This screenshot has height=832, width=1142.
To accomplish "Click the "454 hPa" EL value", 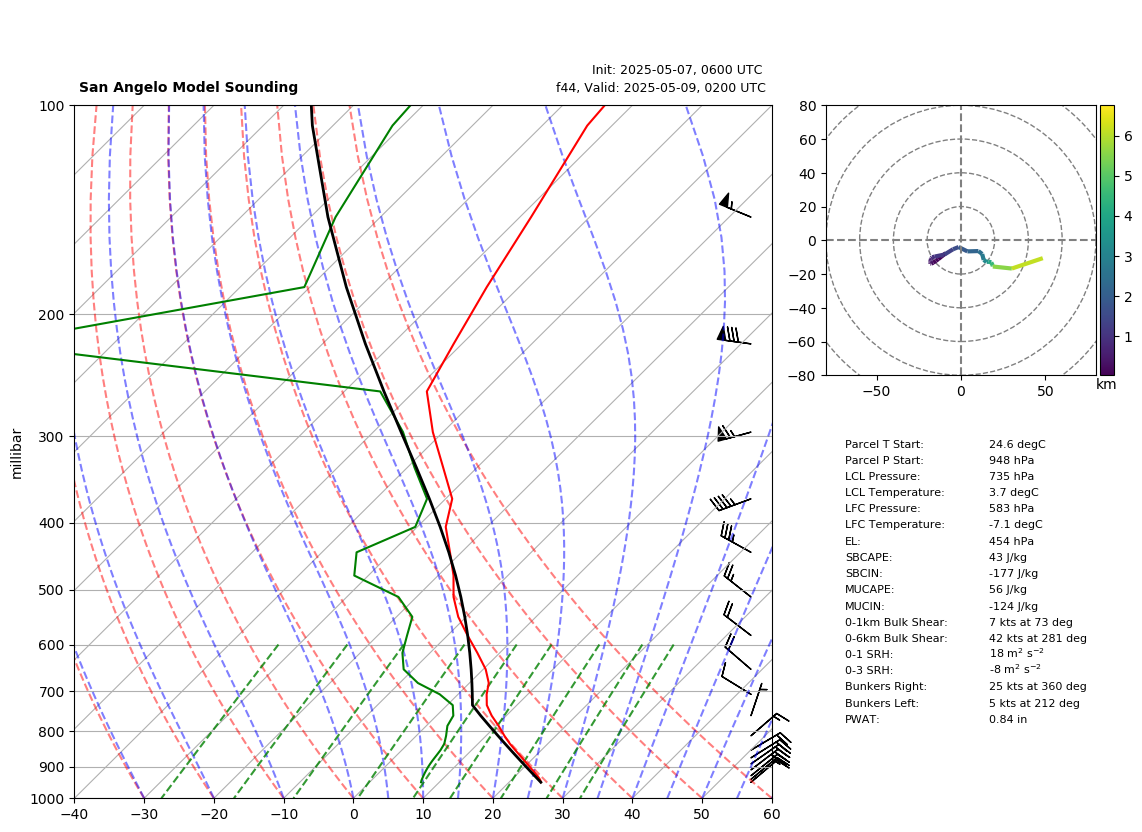I will [1011, 541].
